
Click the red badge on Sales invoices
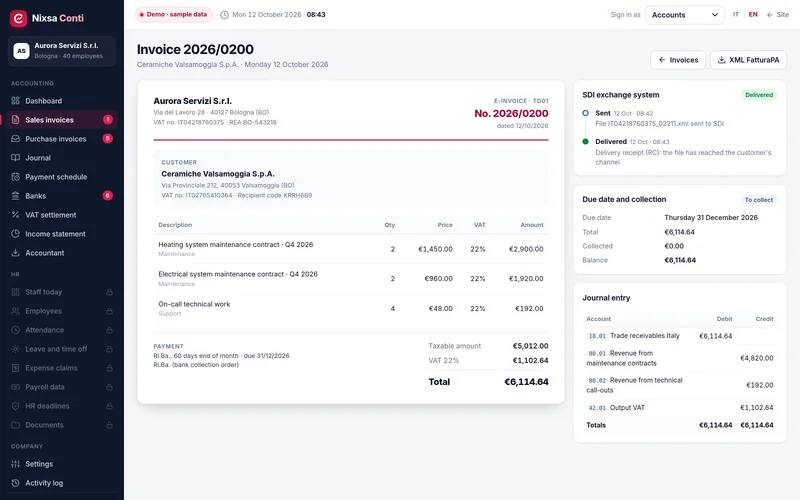(108, 120)
